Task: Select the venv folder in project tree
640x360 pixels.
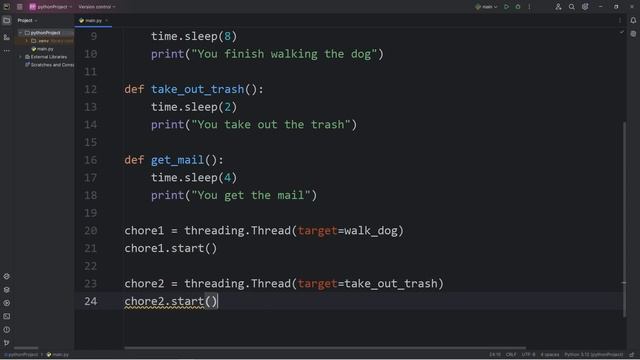Action: [x=44, y=41]
